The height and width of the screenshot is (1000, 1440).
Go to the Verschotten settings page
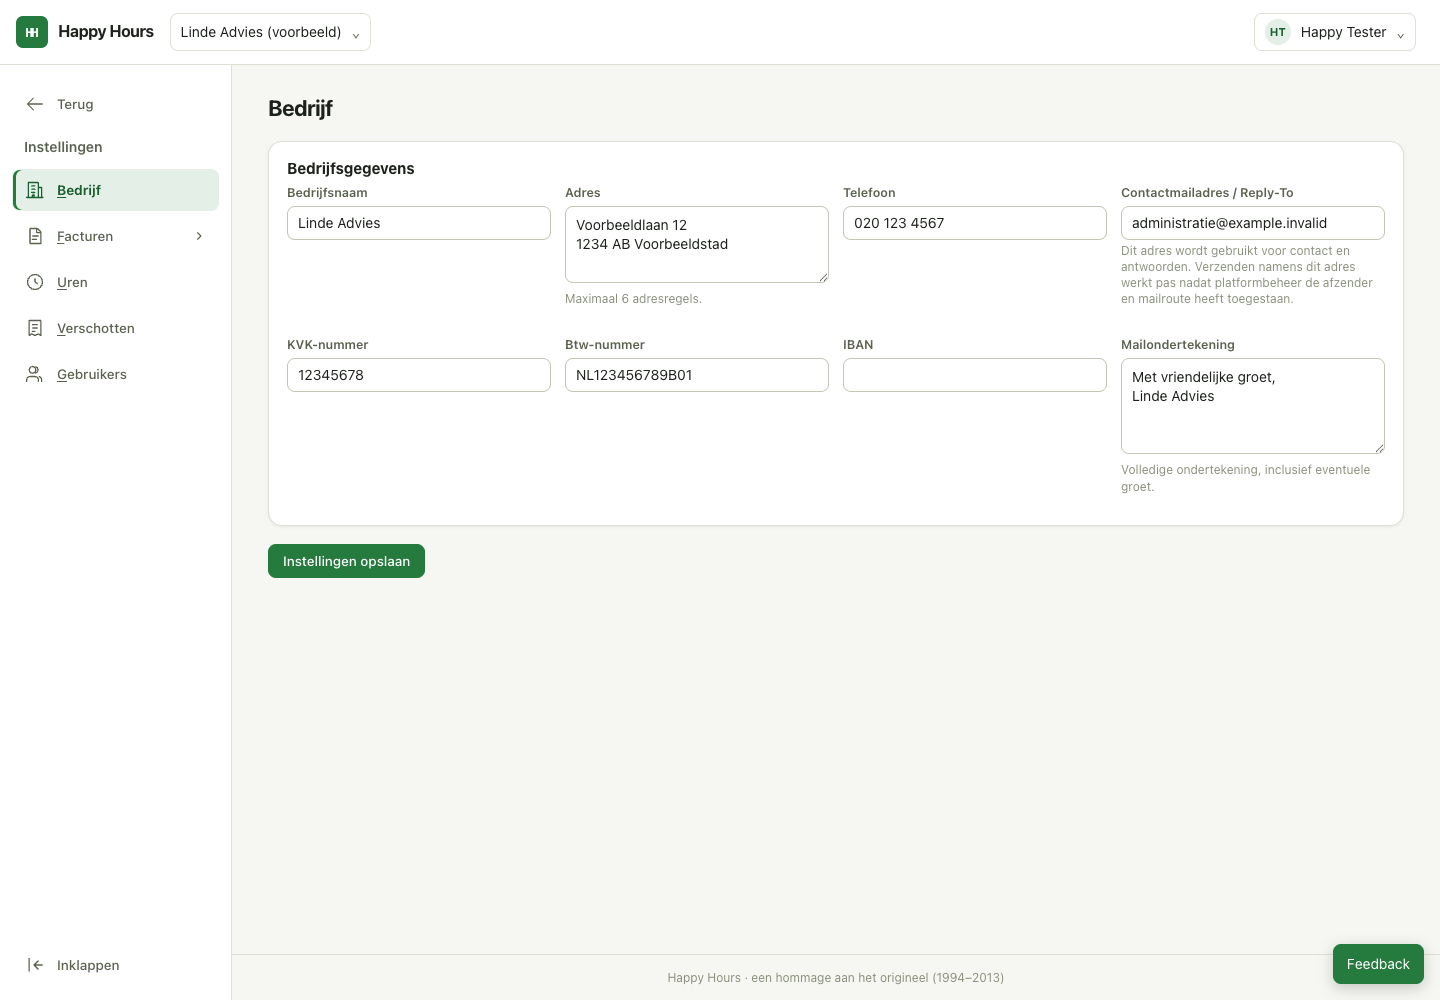116,328
